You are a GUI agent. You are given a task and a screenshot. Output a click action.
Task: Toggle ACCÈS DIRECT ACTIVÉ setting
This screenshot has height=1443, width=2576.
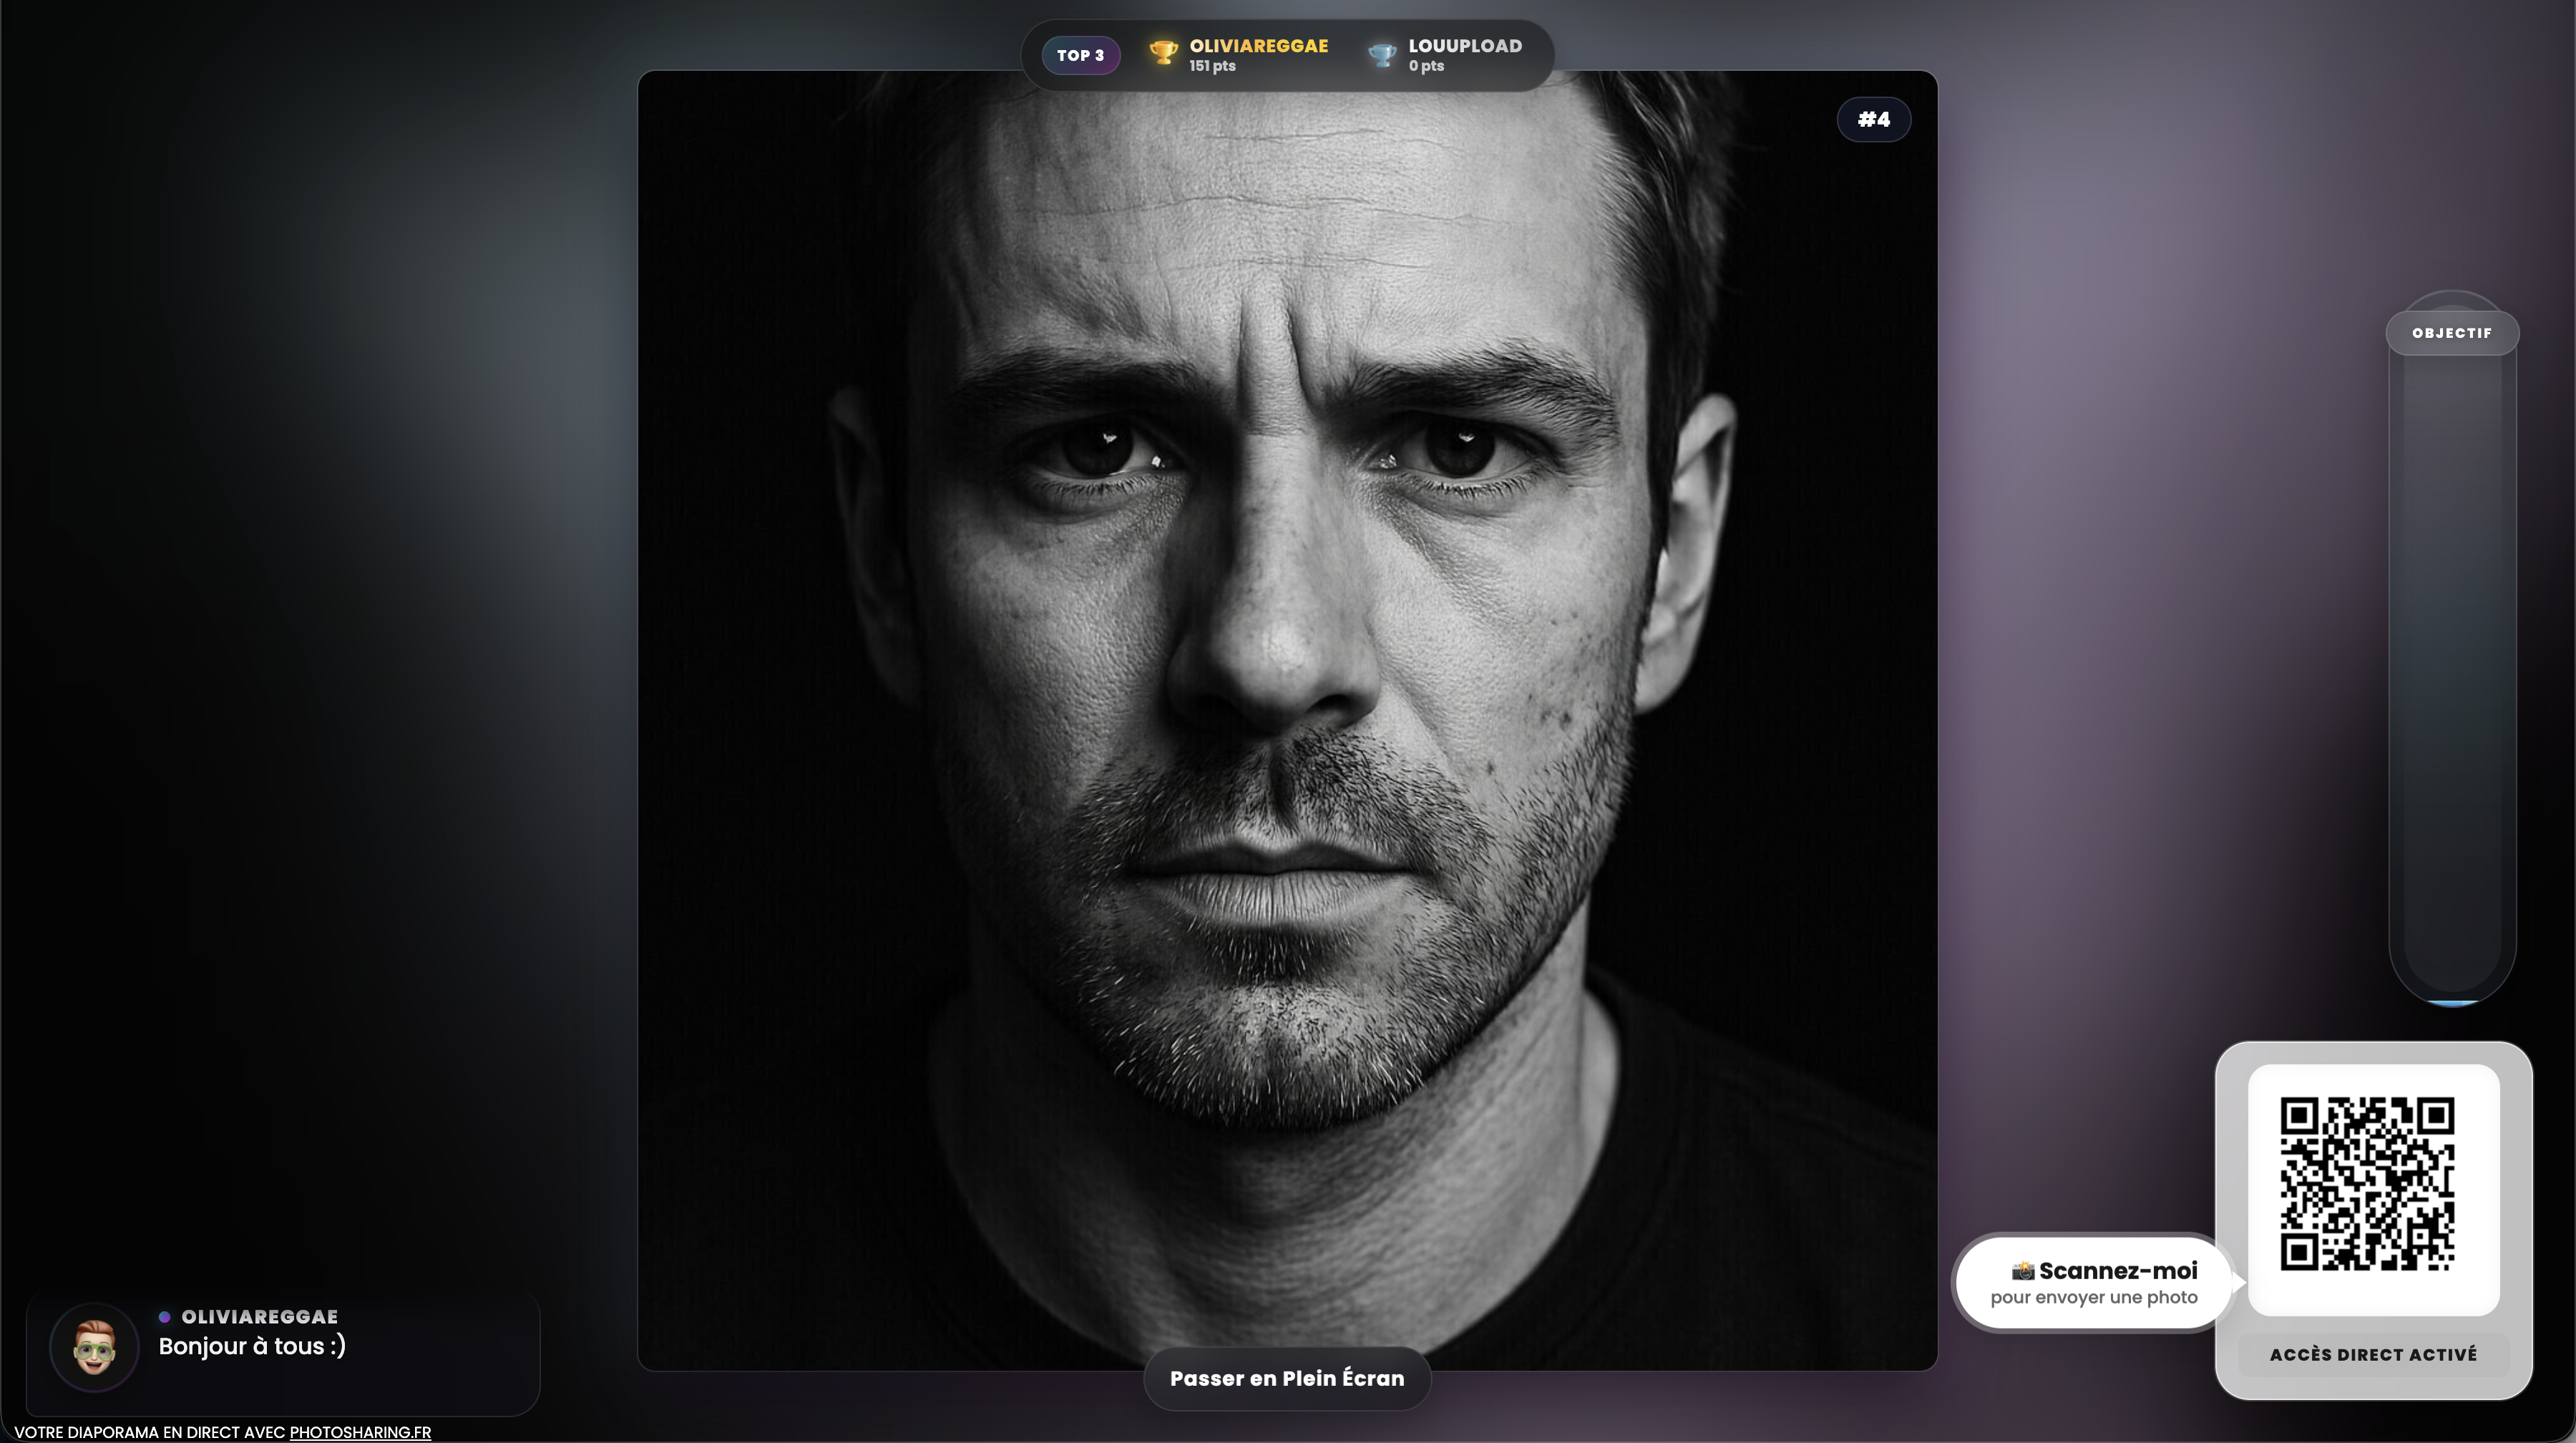pyautogui.click(x=2373, y=1354)
